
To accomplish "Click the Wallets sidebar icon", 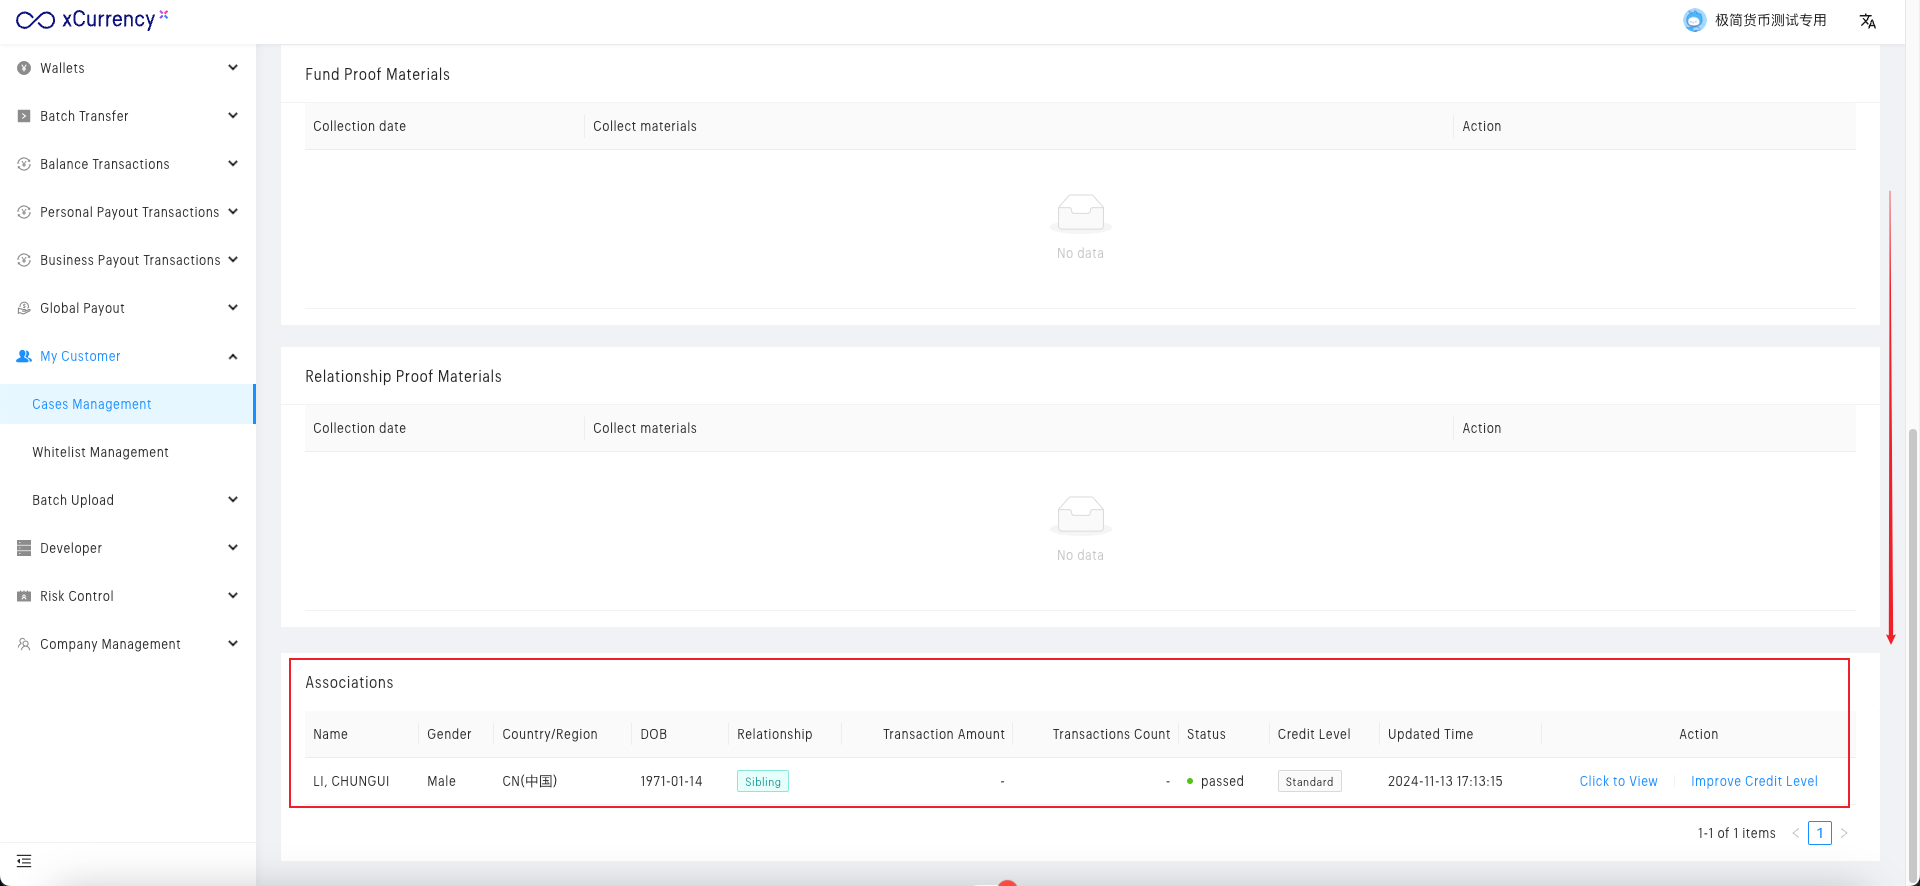I will pos(24,68).
